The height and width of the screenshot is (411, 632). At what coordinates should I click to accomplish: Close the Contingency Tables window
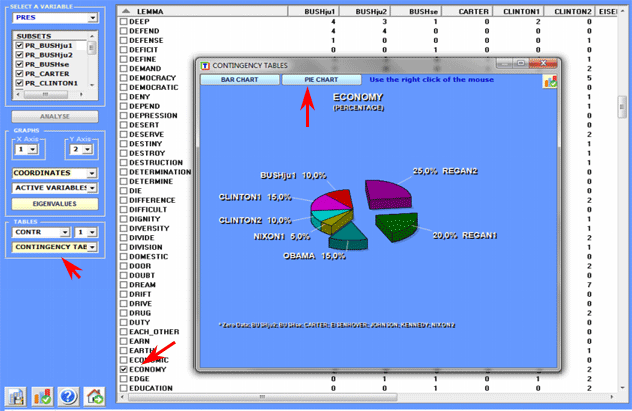pos(543,63)
